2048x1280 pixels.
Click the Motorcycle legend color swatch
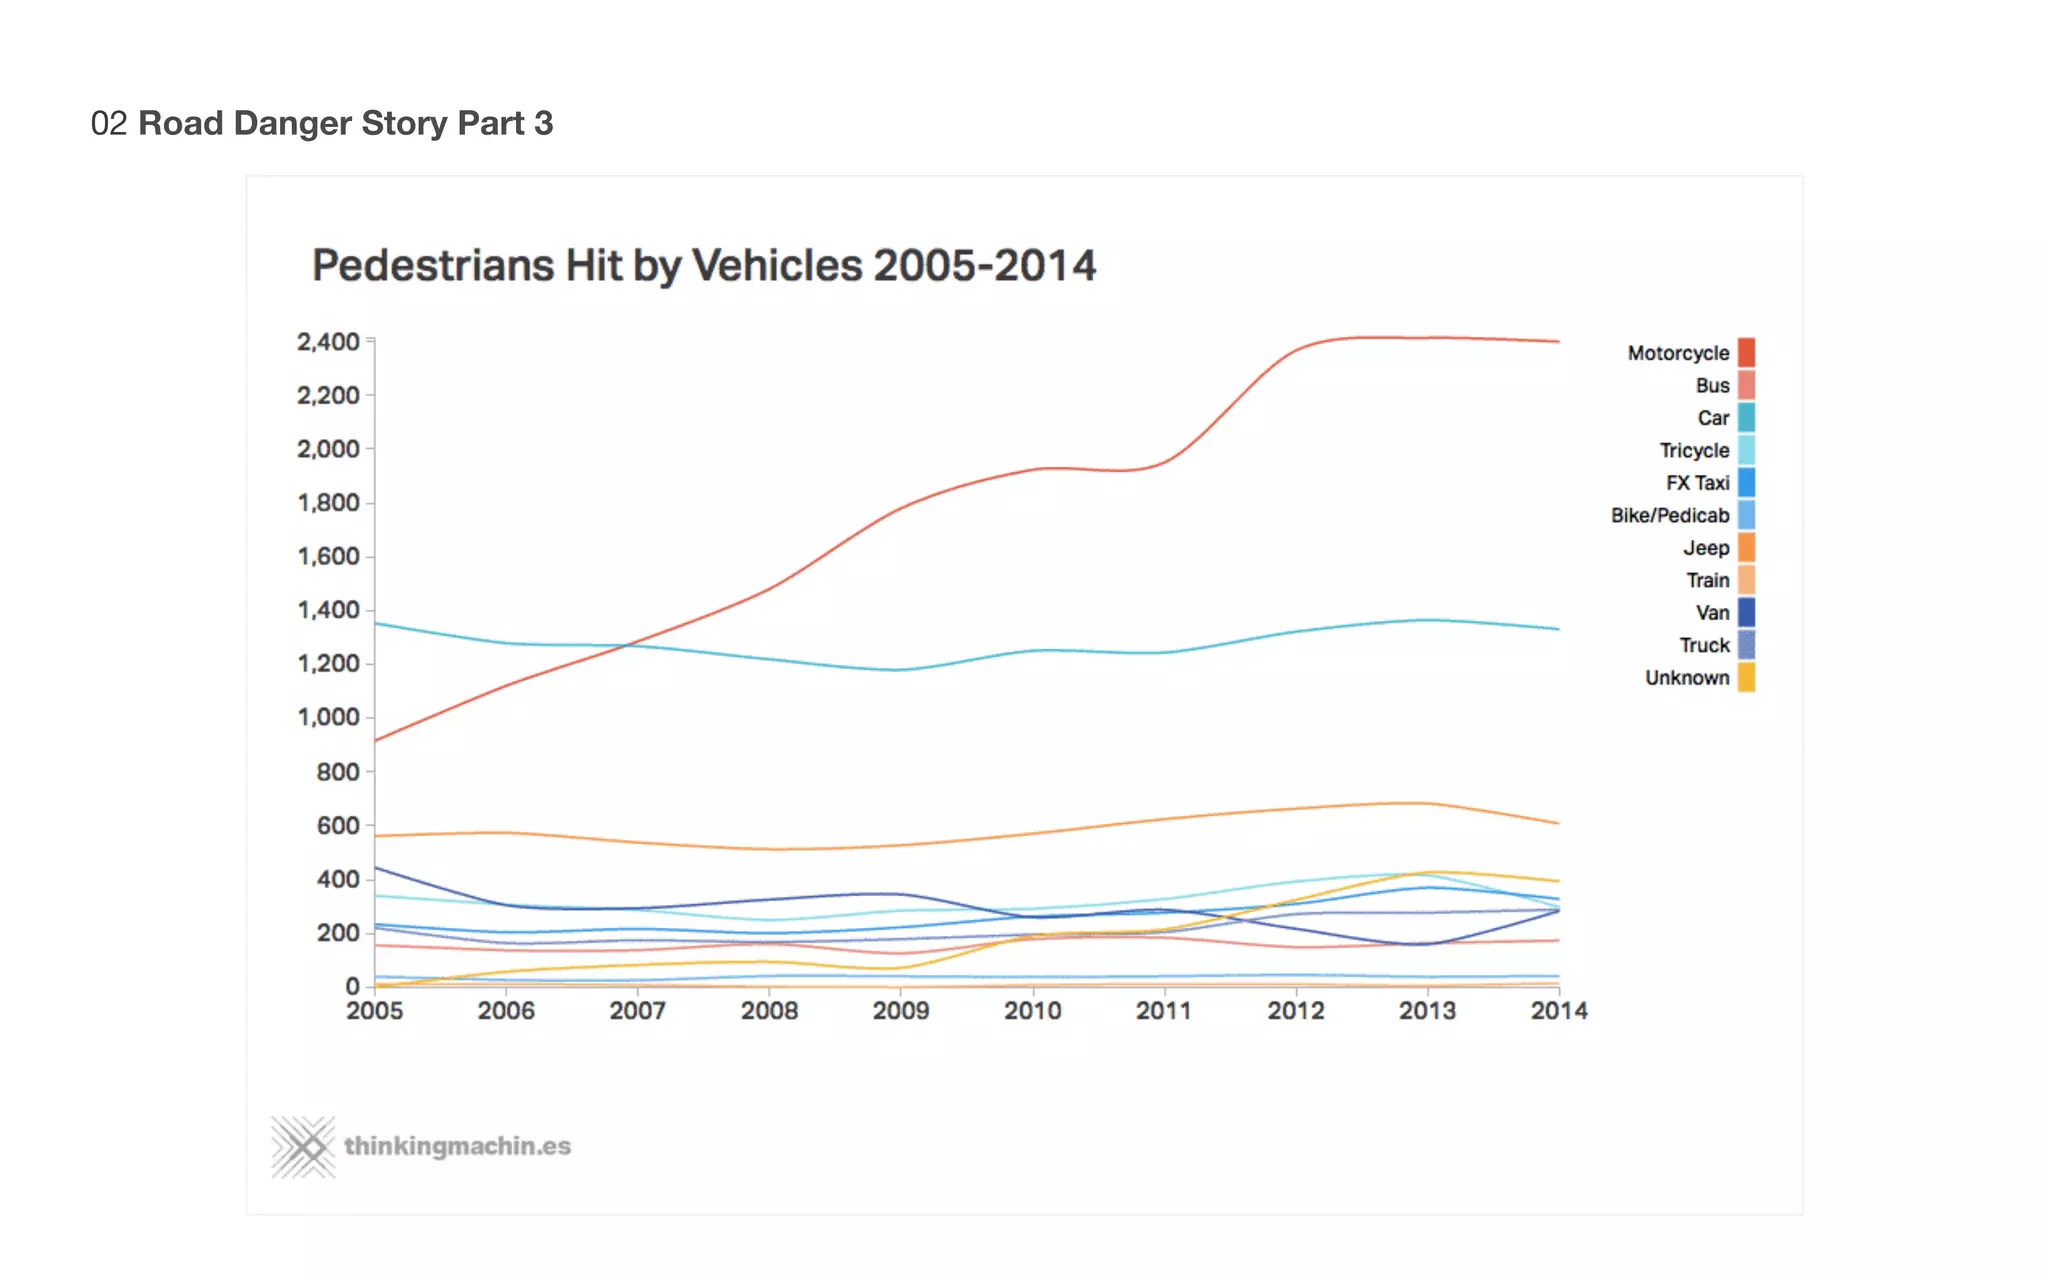(x=1746, y=353)
